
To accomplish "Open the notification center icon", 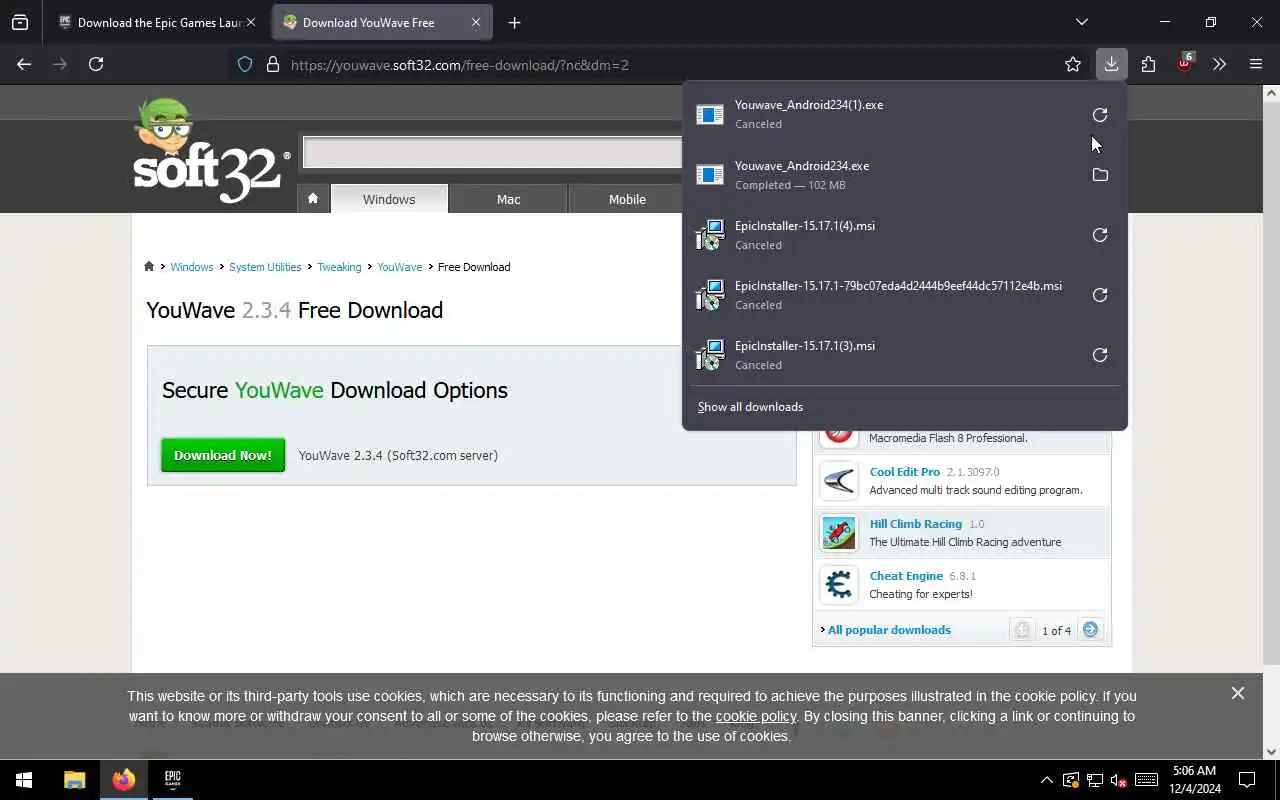I will pos(1247,780).
